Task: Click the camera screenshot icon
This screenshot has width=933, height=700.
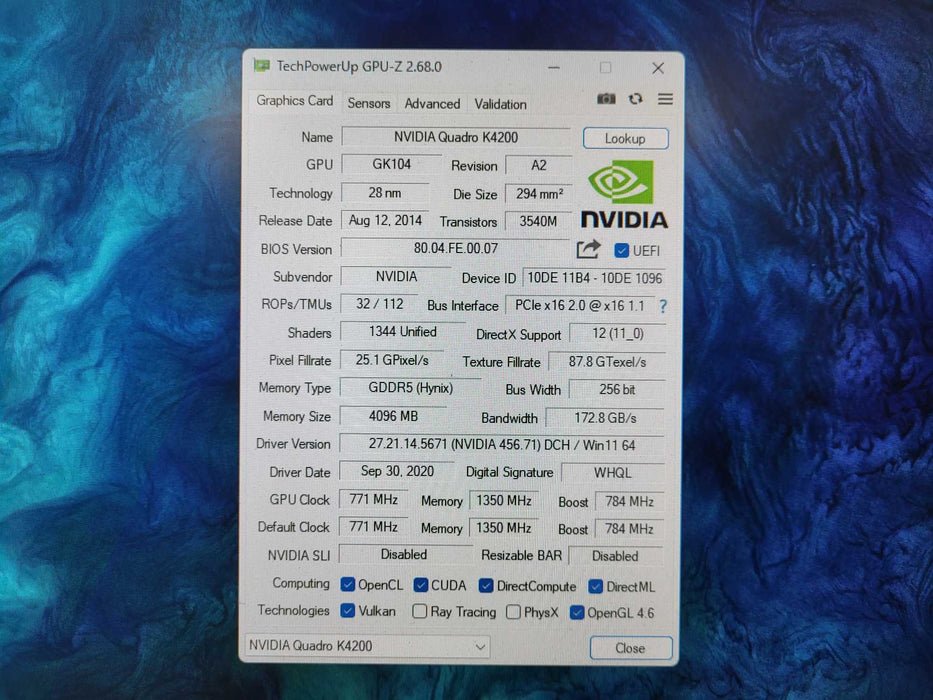Action: (x=607, y=98)
